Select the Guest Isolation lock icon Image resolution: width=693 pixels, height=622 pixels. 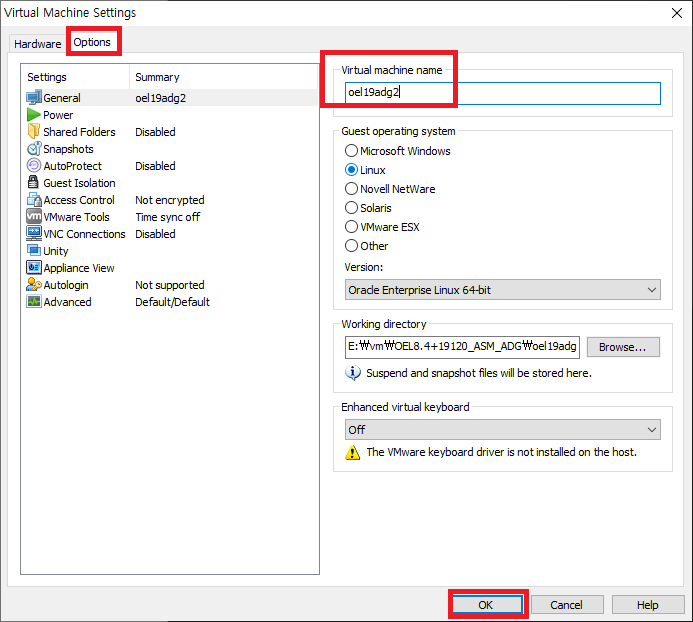click(x=33, y=183)
